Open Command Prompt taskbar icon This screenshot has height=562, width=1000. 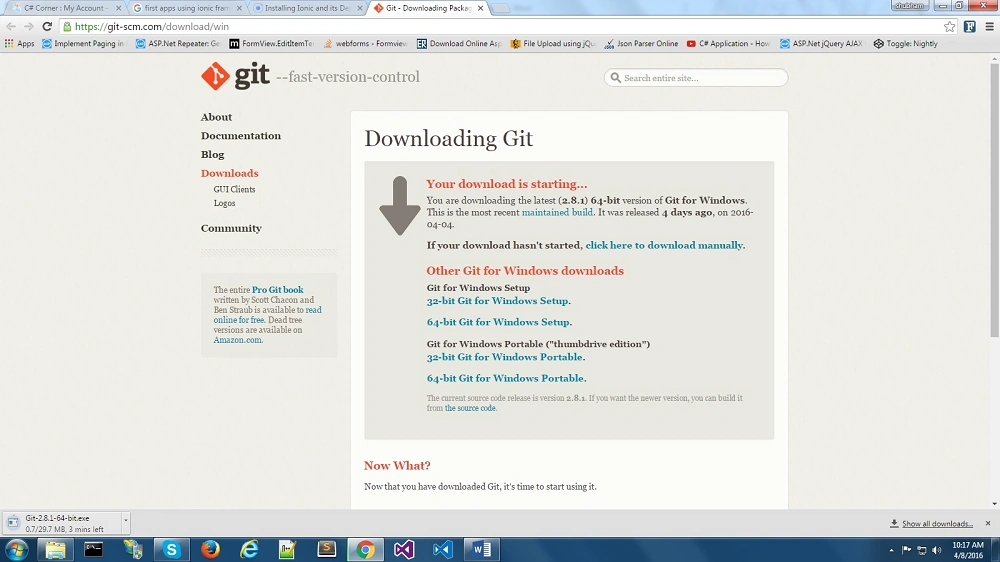94,549
